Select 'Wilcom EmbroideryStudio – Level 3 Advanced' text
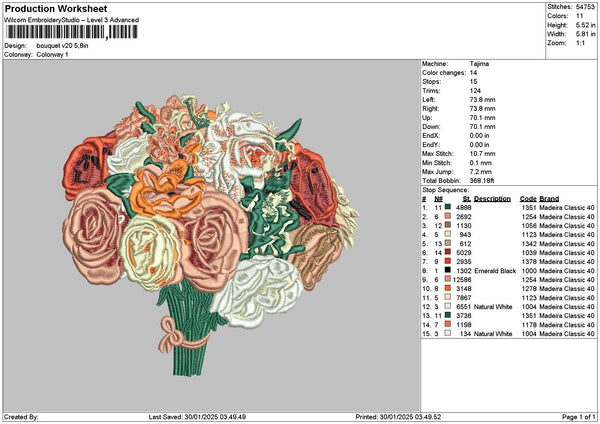The width and height of the screenshot is (600, 424). (72, 20)
